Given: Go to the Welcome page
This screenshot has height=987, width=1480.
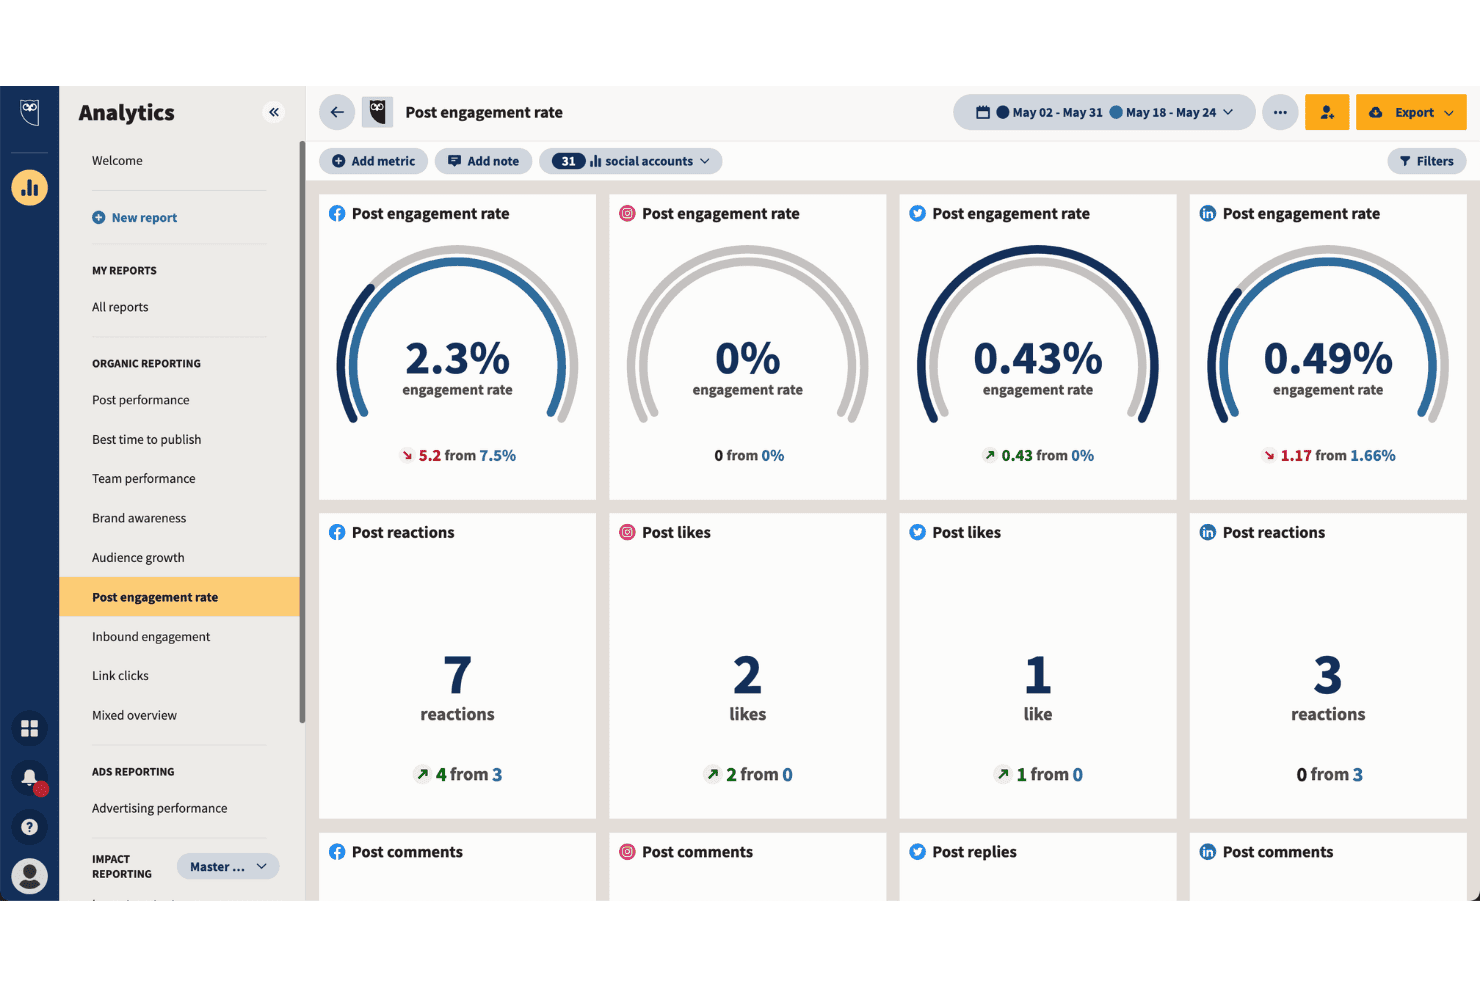Looking at the screenshot, I should 117,161.
